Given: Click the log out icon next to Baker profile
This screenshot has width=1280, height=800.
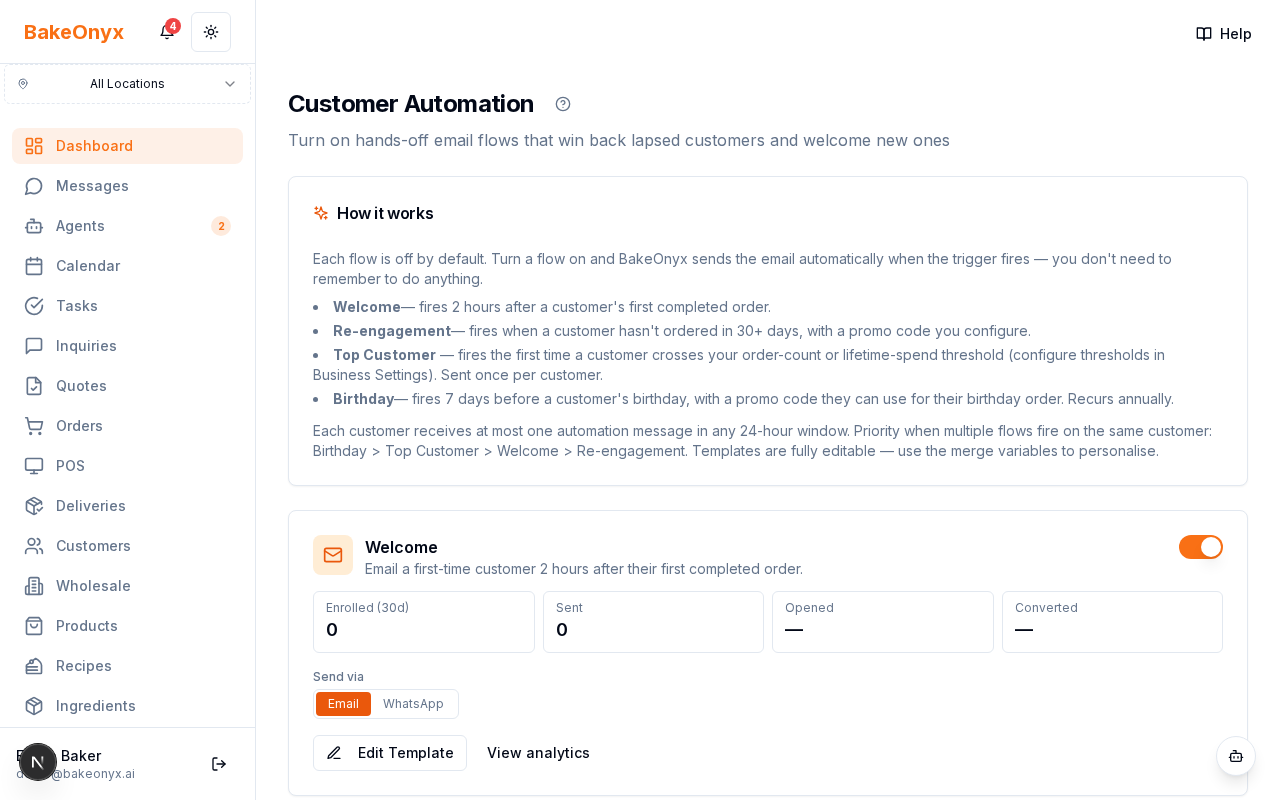Looking at the screenshot, I should pyautogui.click(x=218, y=763).
